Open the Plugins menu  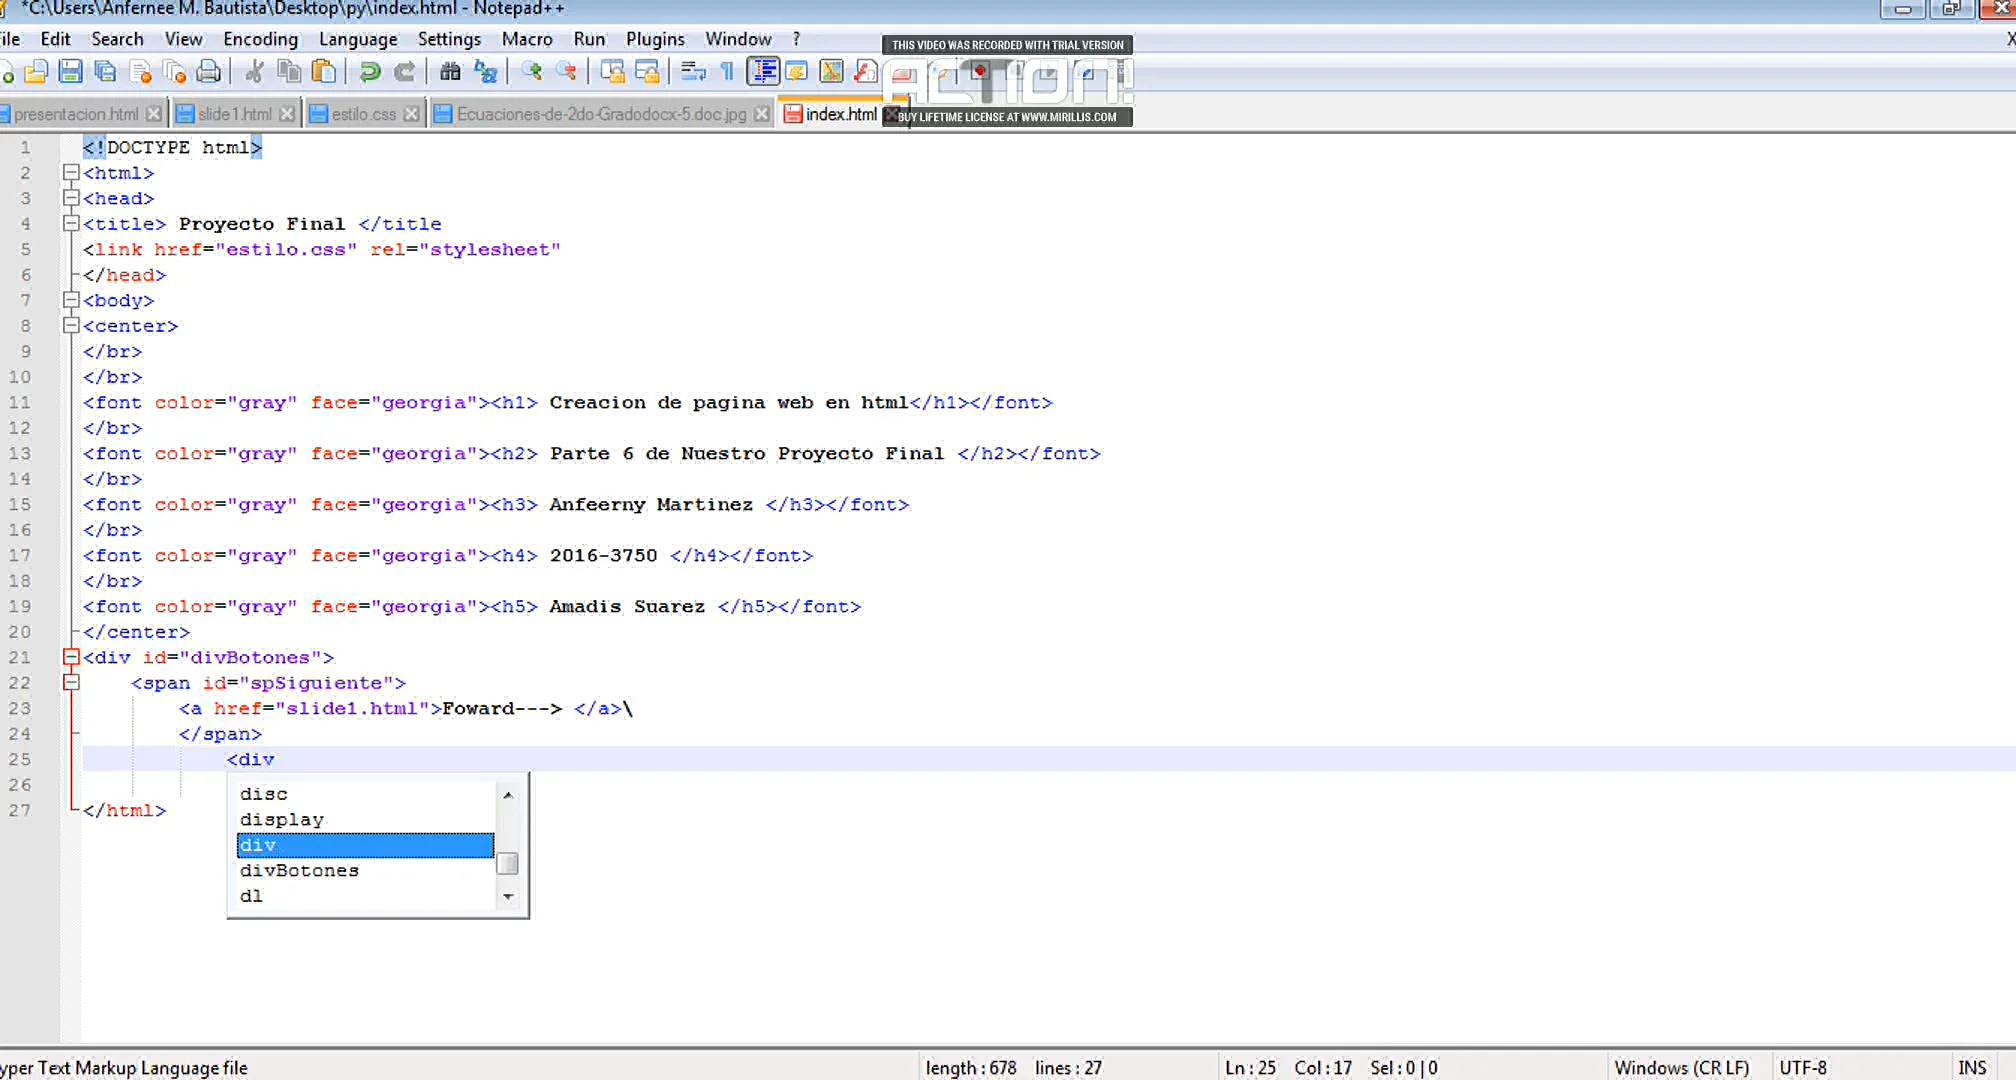click(x=655, y=39)
